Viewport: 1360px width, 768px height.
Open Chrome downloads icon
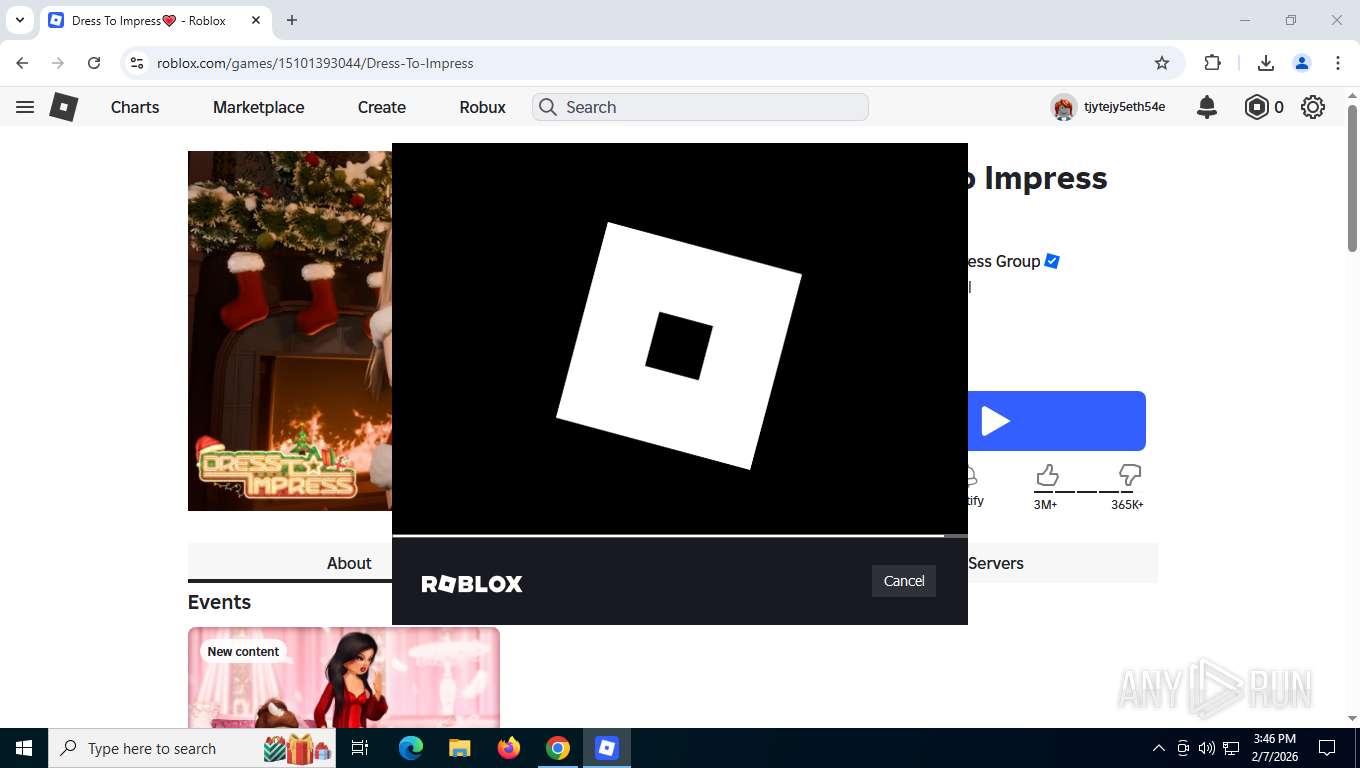pos(1266,63)
